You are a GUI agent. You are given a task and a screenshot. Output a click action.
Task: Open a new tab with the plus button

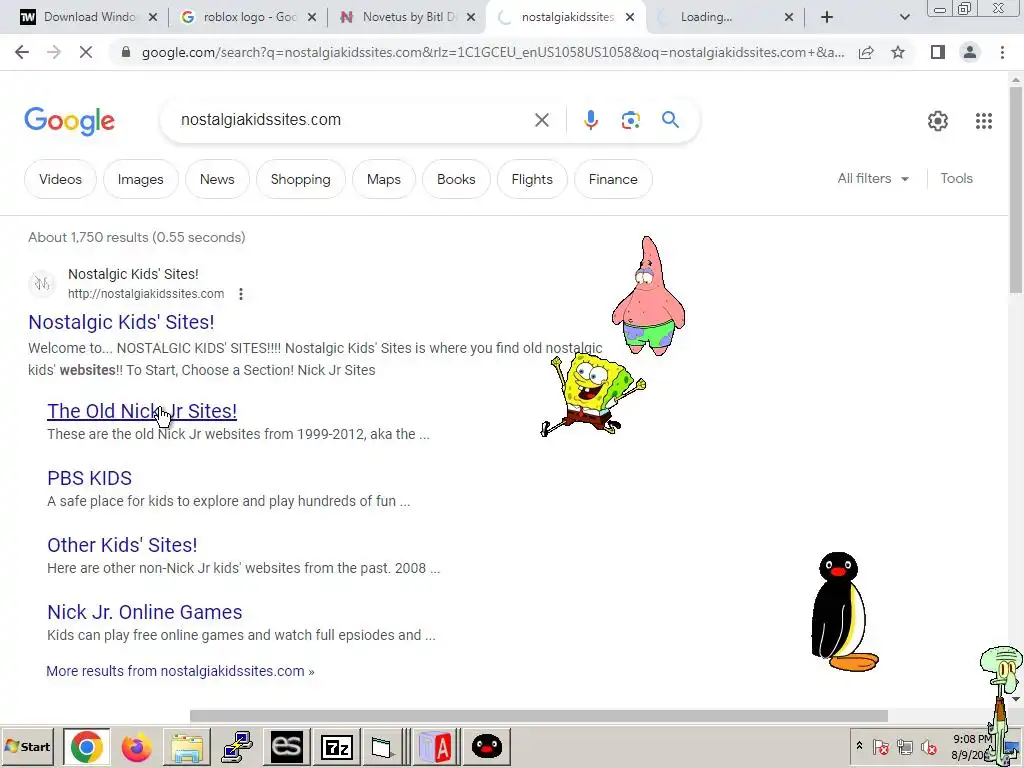(827, 18)
